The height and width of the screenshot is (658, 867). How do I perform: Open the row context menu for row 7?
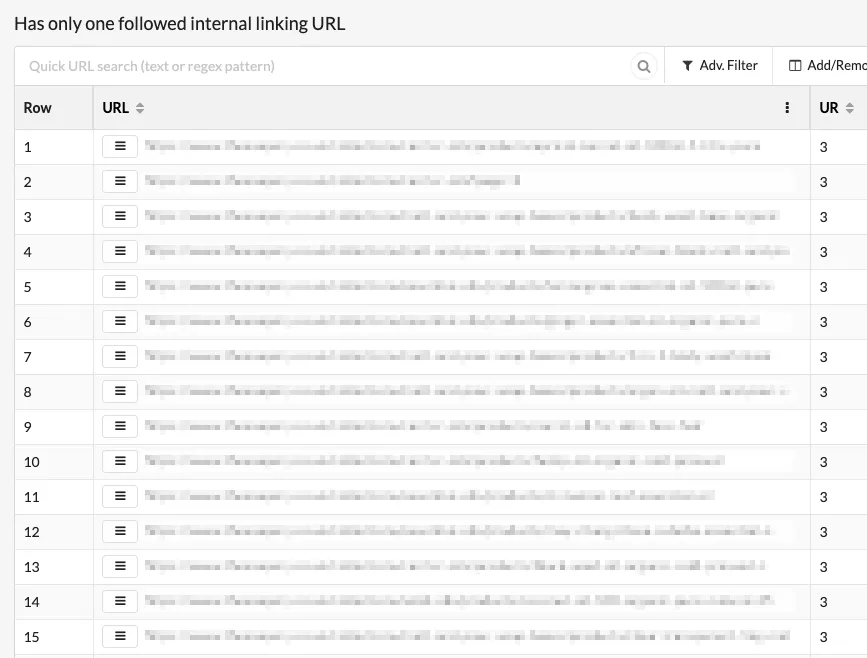pyautogui.click(x=120, y=356)
